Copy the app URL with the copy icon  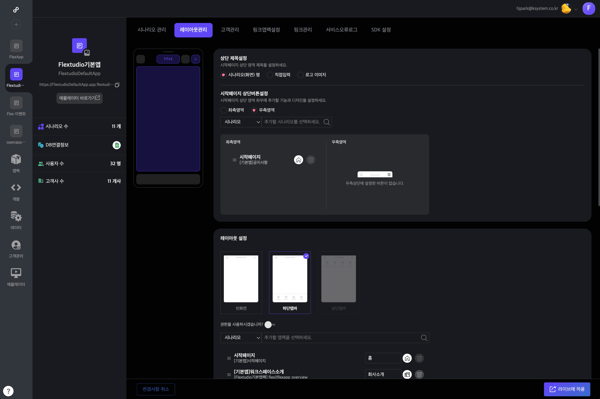click(x=117, y=85)
